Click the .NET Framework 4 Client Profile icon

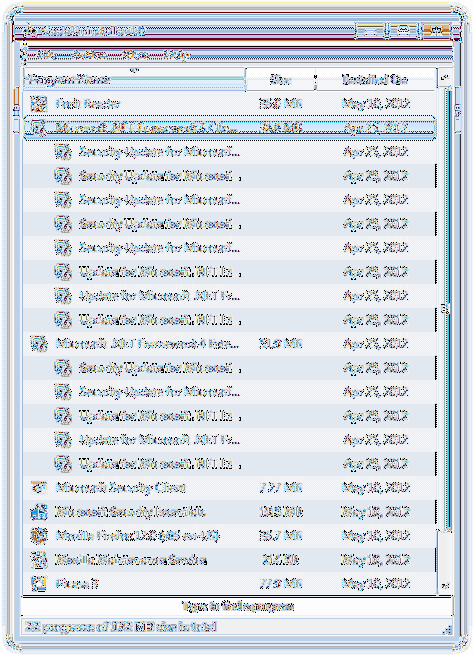click(x=39, y=128)
